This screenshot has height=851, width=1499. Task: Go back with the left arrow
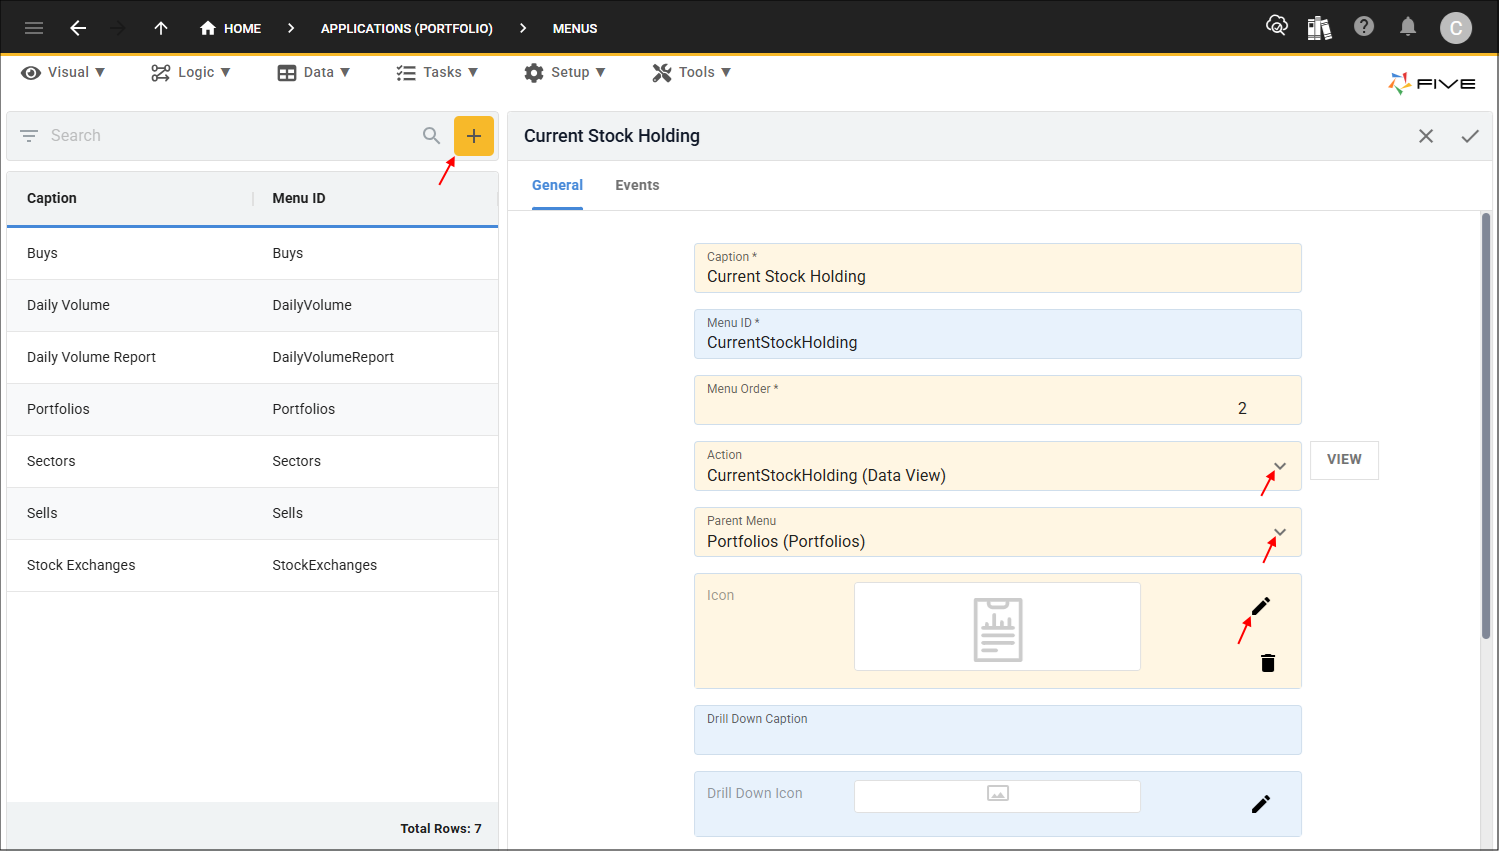click(x=78, y=28)
